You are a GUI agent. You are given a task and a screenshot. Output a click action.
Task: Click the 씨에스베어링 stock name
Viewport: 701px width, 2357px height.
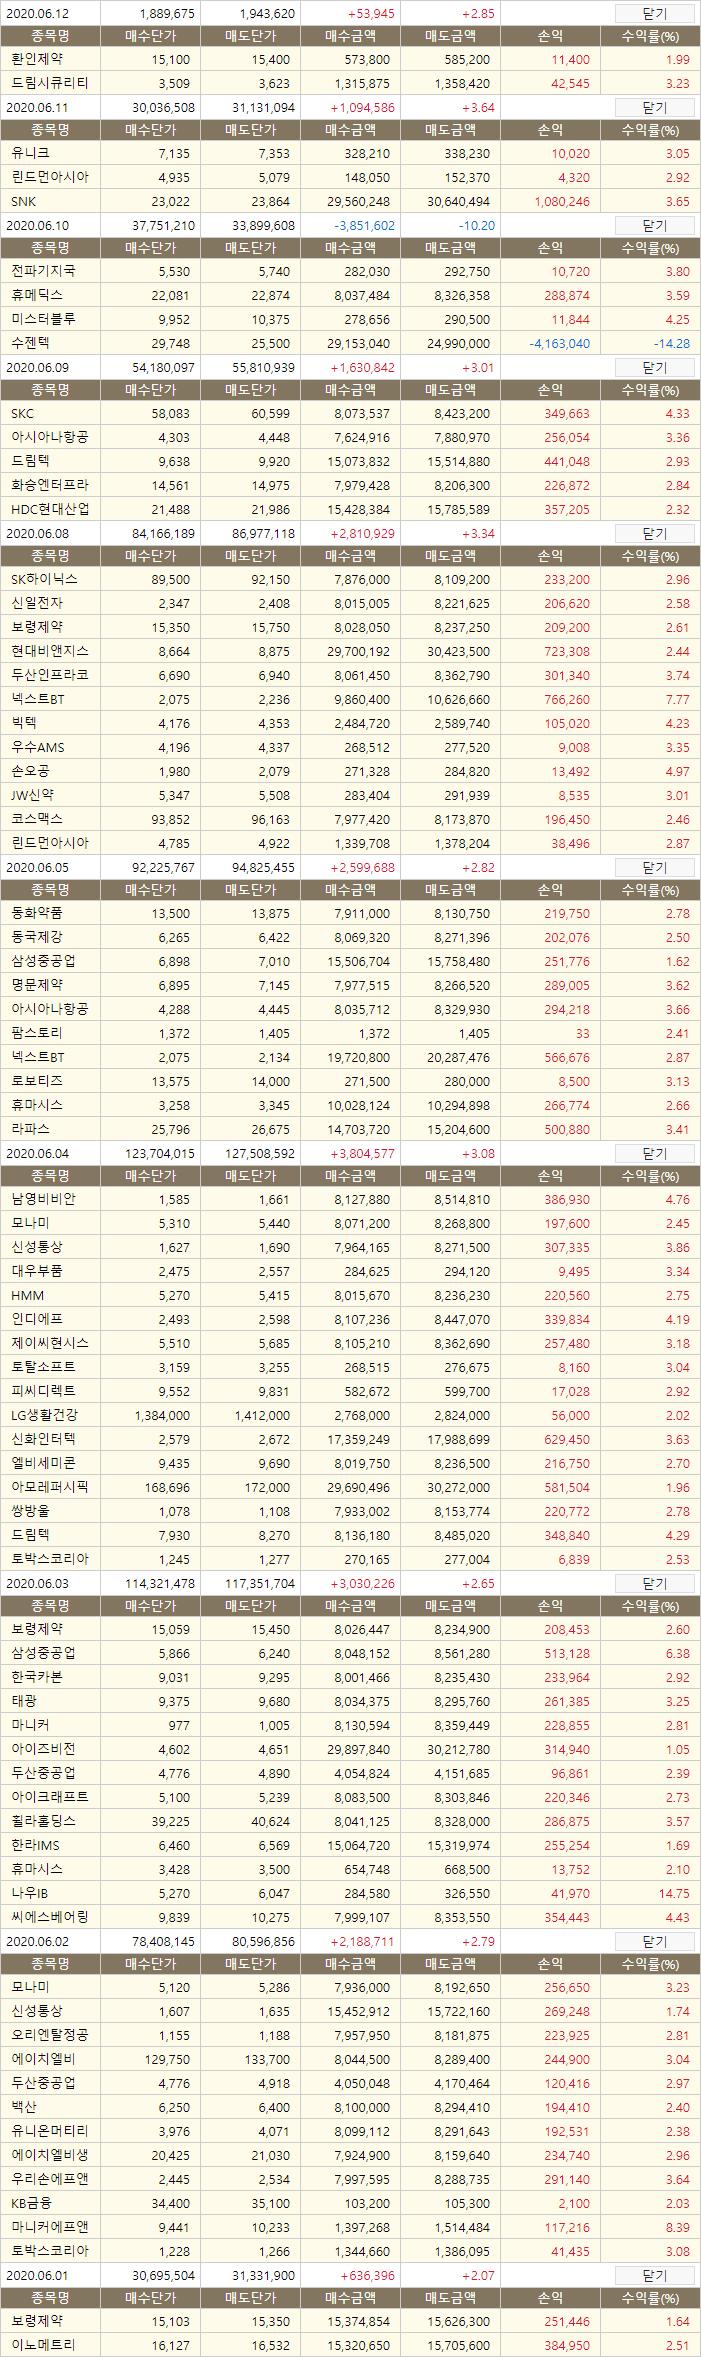coord(50,1917)
